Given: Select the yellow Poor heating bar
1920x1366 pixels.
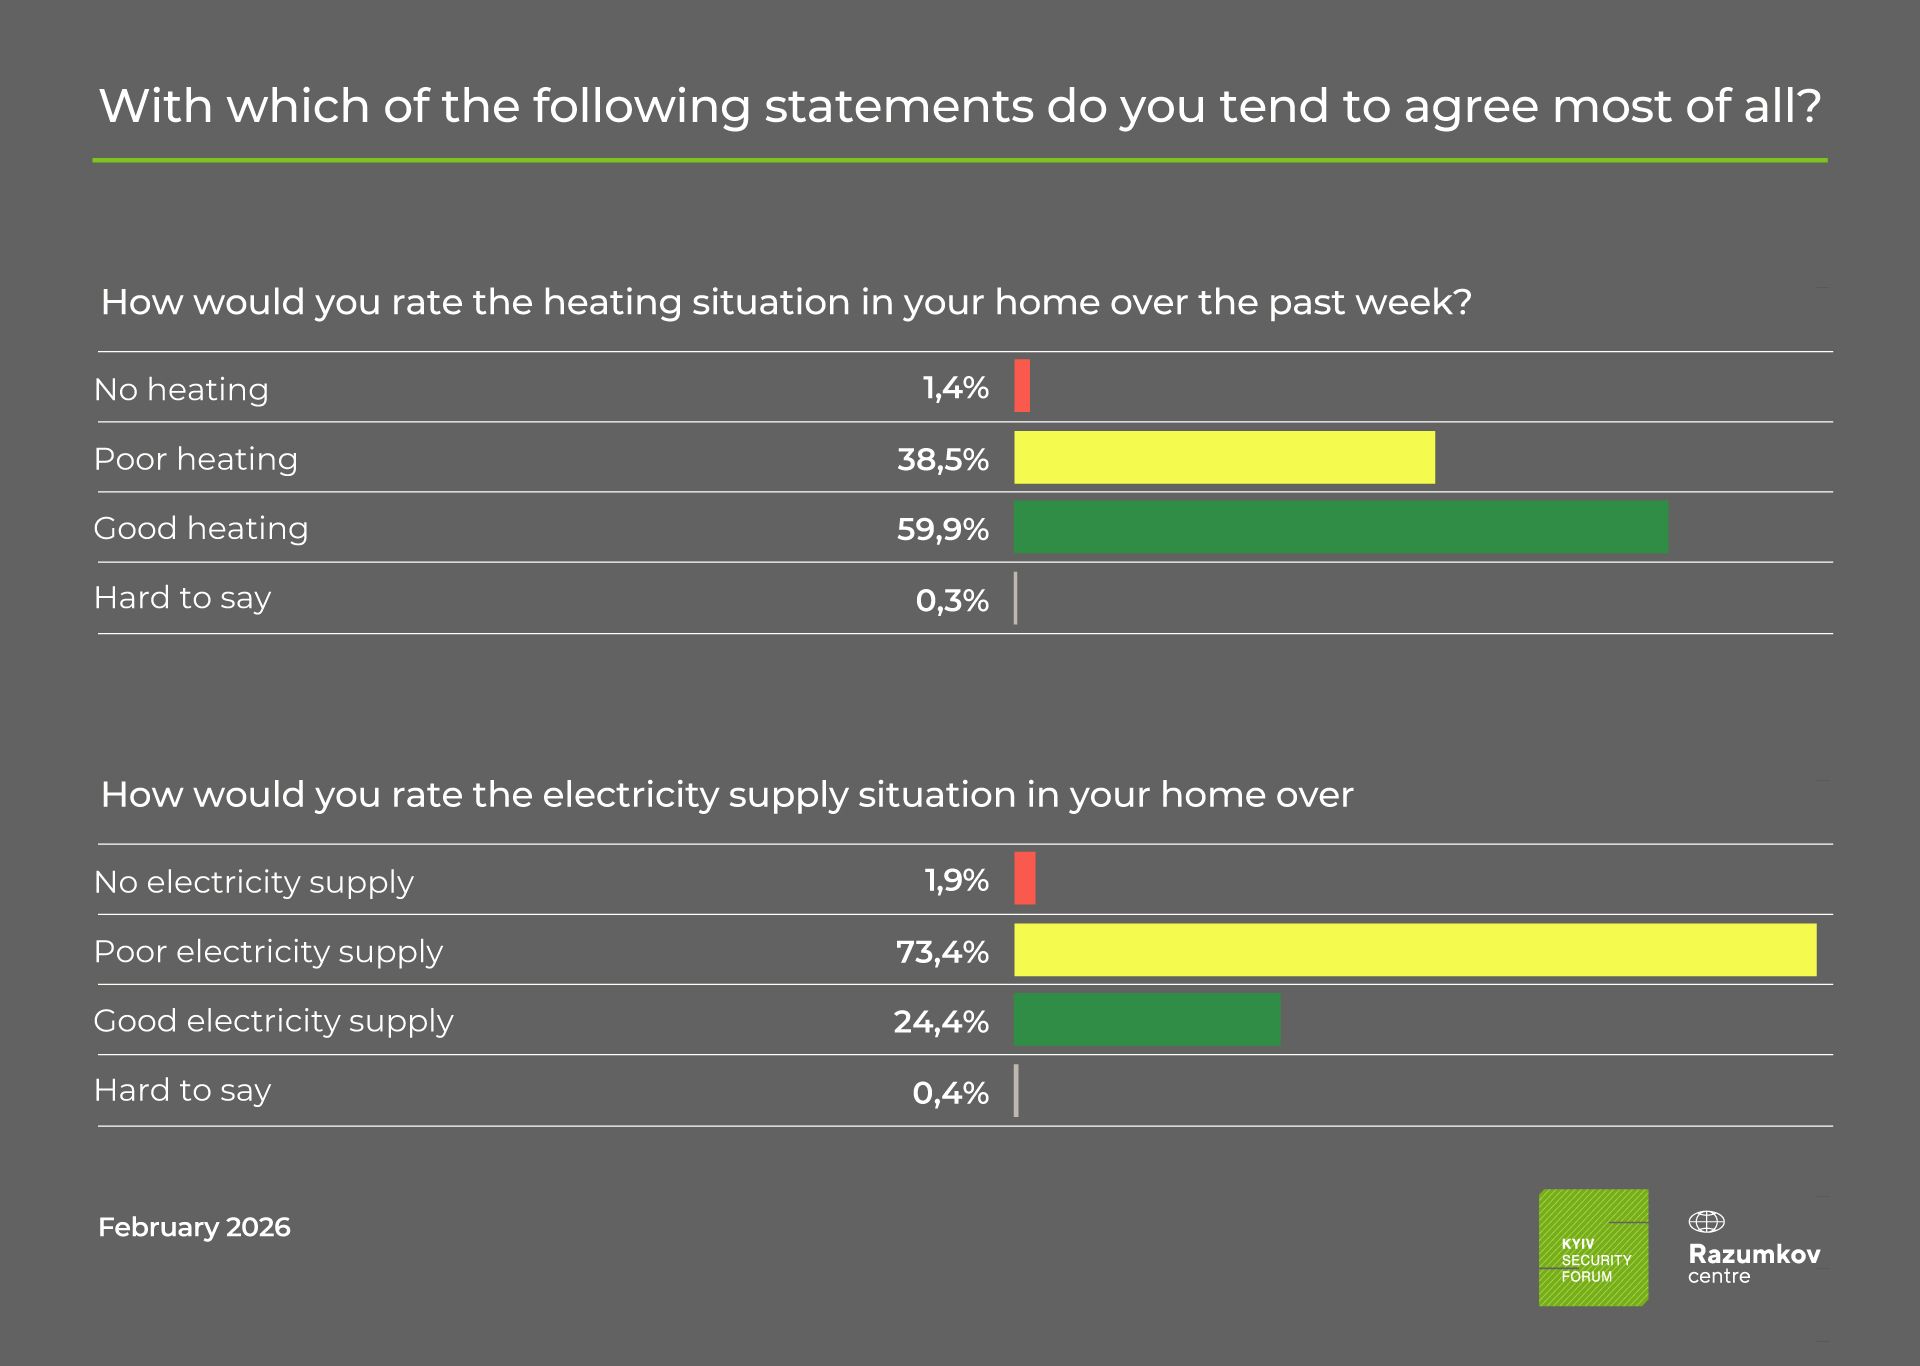Looking at the screenshot, I should tap(1224, 458).
